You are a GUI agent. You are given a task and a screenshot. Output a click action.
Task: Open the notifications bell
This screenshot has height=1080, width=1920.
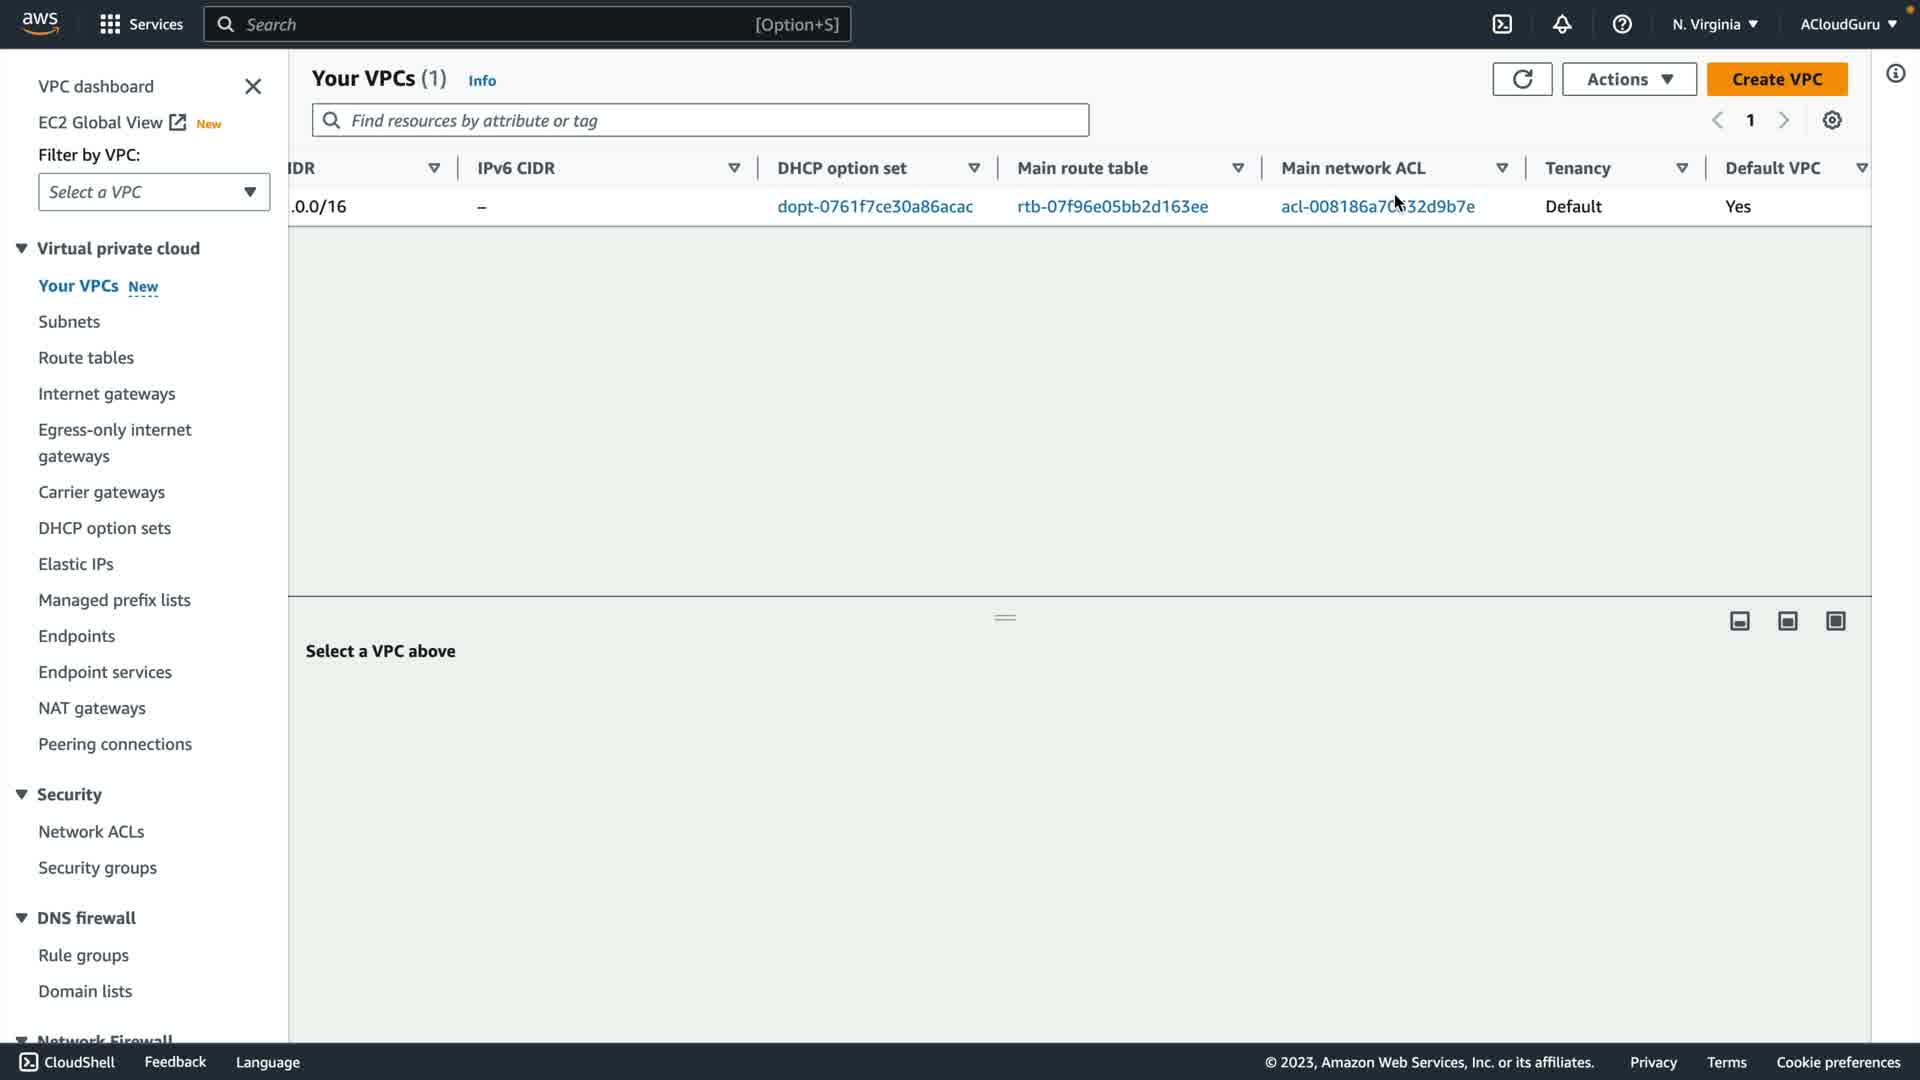point(1562,24)
